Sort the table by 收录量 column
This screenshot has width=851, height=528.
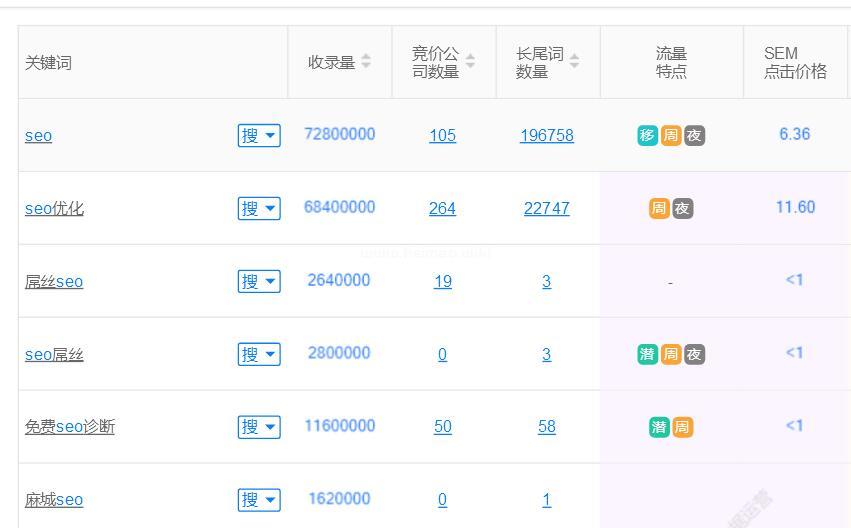(366, 62)
